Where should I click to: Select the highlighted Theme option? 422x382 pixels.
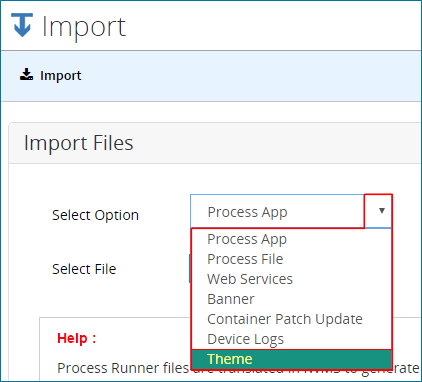click(291, 359)
